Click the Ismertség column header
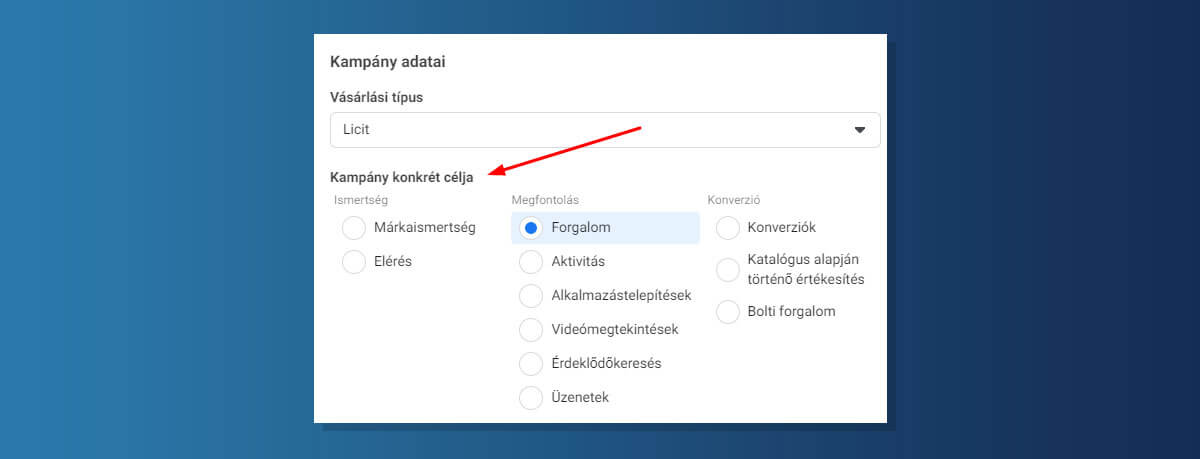The width and height of the screenshot is (1200, 459). point(359,200)
